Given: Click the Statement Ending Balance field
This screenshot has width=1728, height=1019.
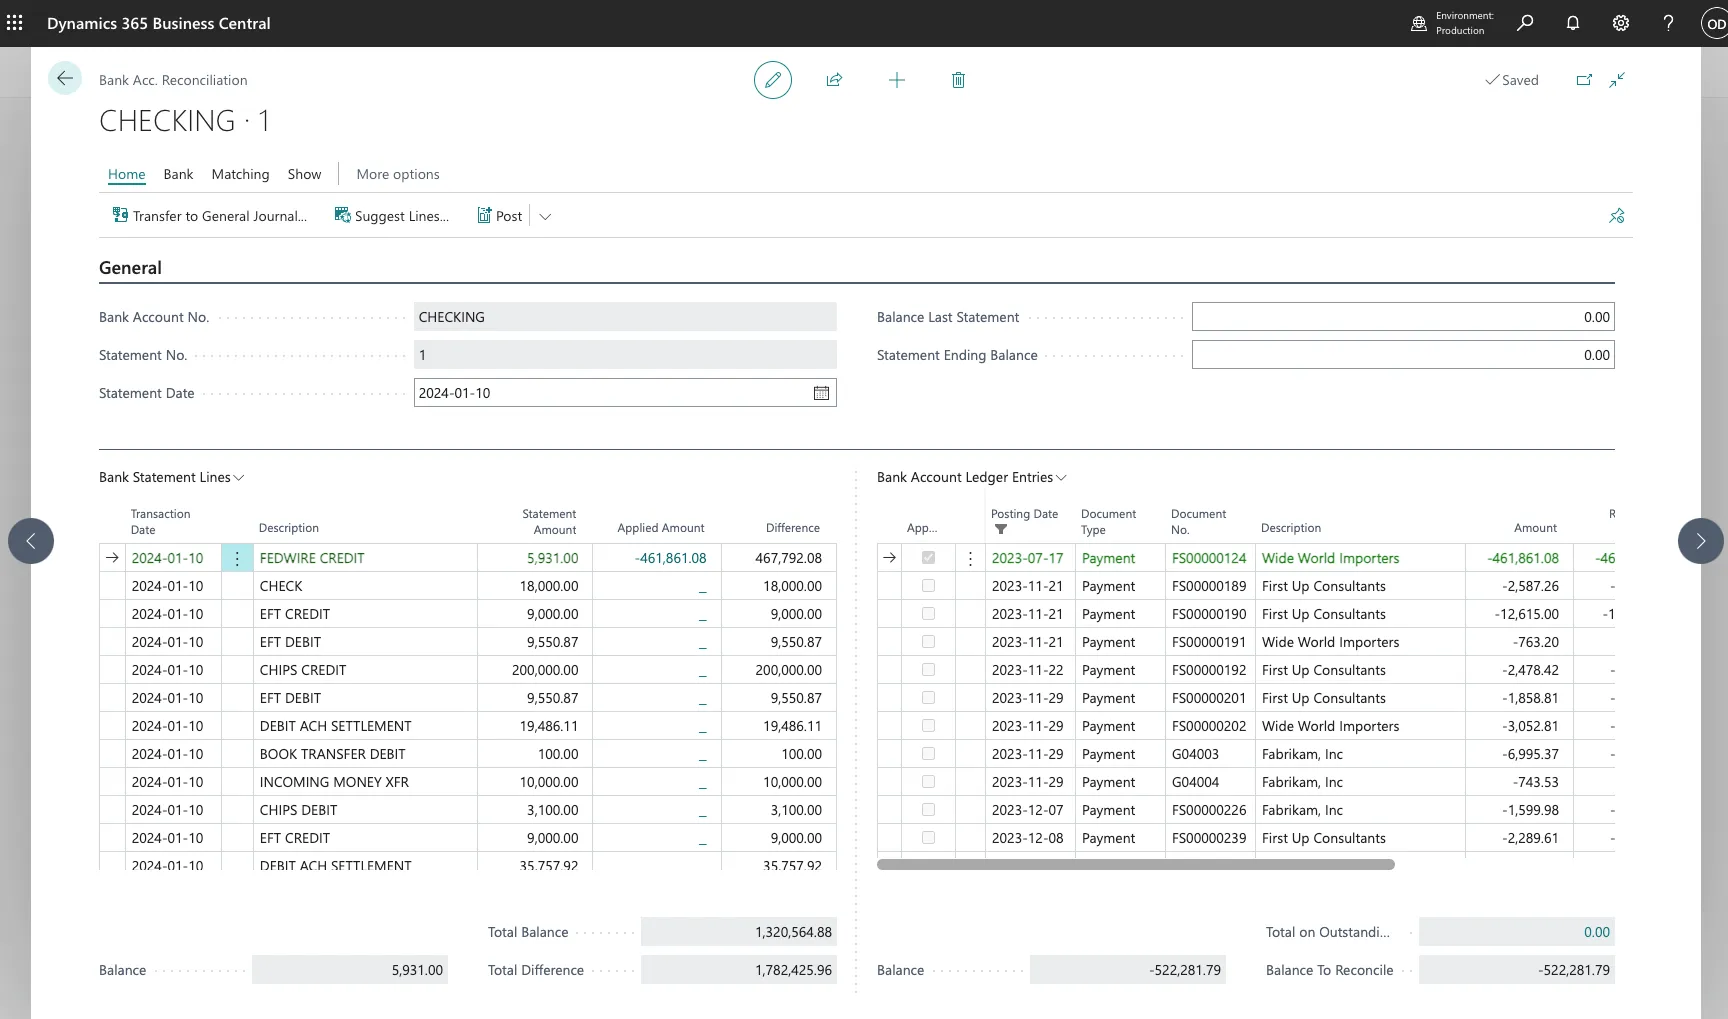Looking at the screenshot, I should (1403, 355).
